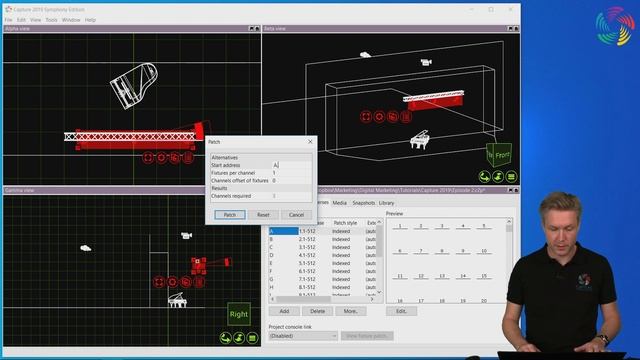The image size is (640, 360).
Task: Switch to the Library tab
Action: click(x=387, y=203)
